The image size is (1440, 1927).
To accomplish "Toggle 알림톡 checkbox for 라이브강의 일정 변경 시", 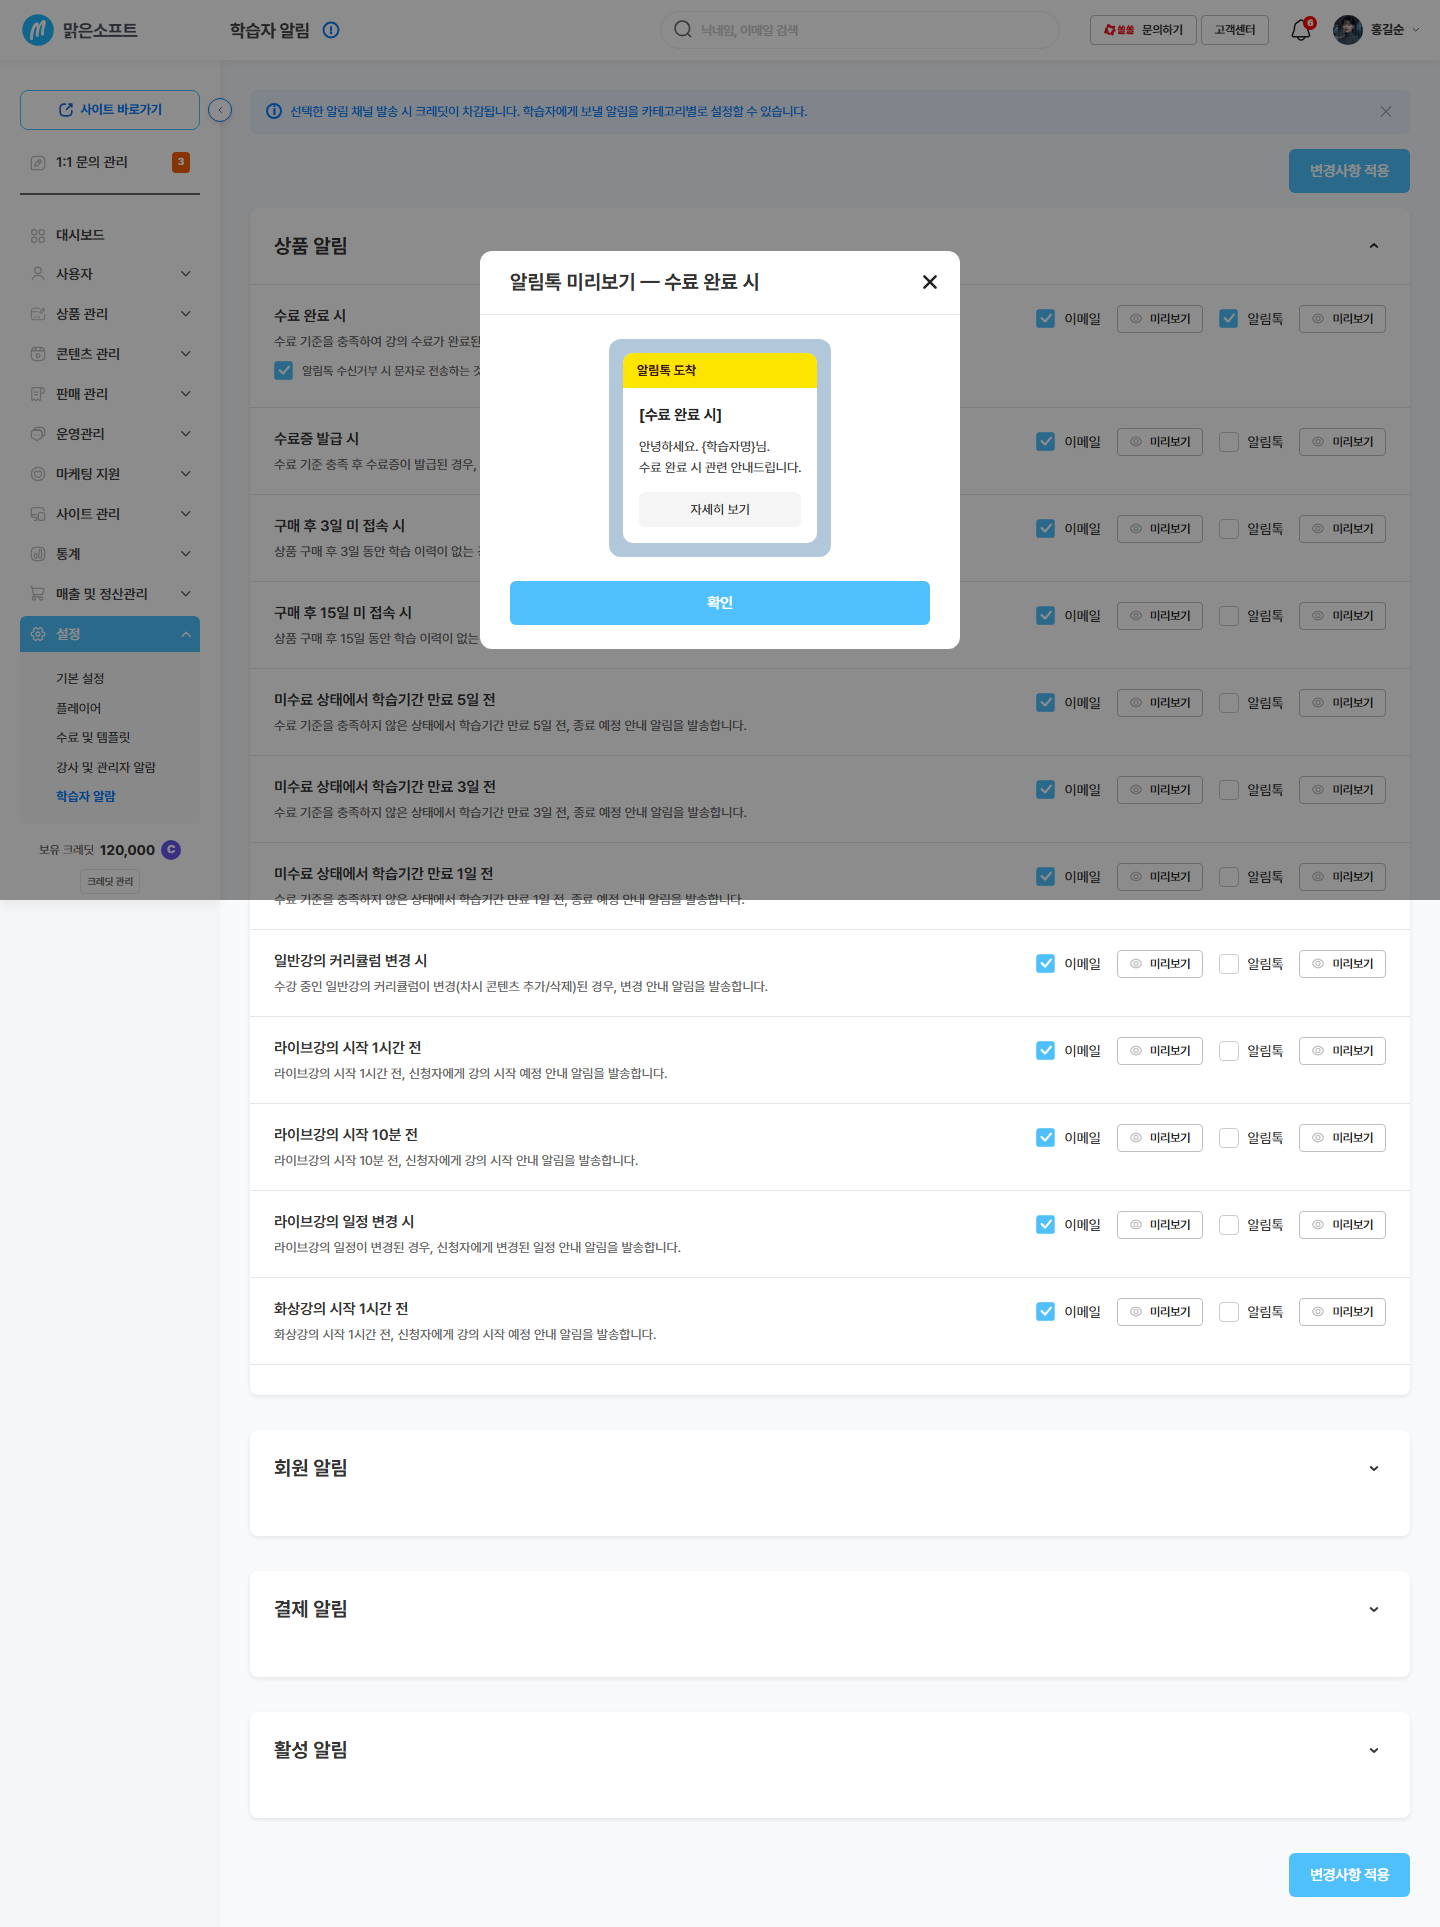I will 1229,1225.
